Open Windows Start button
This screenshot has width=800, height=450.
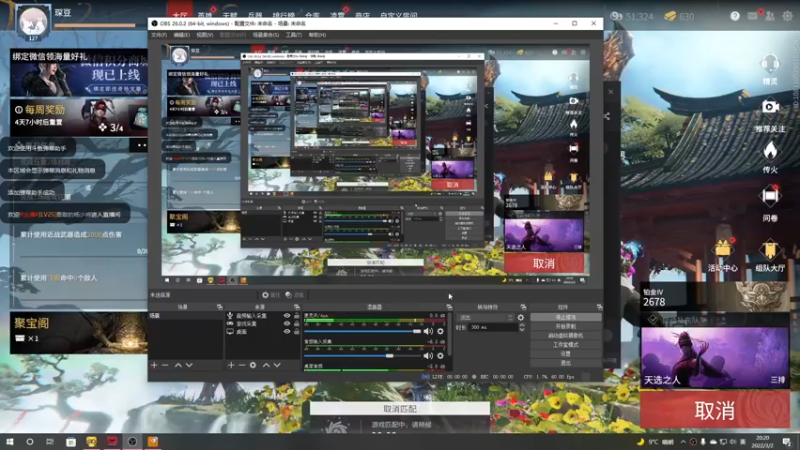[x=10, y=442]
